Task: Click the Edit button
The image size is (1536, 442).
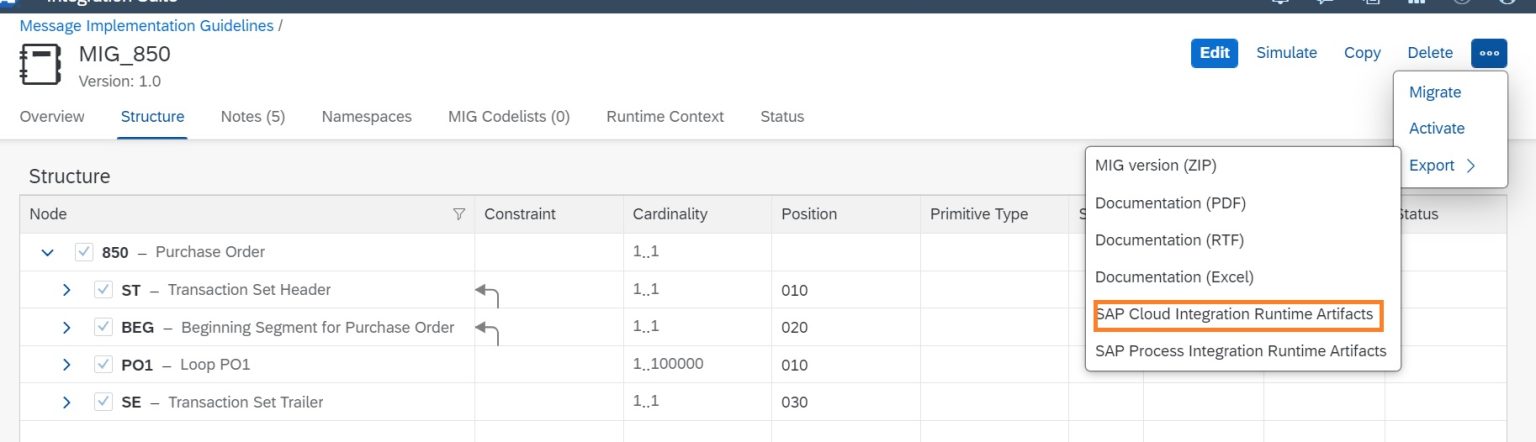Action: pyautogui.click(x=1214, y=53)
